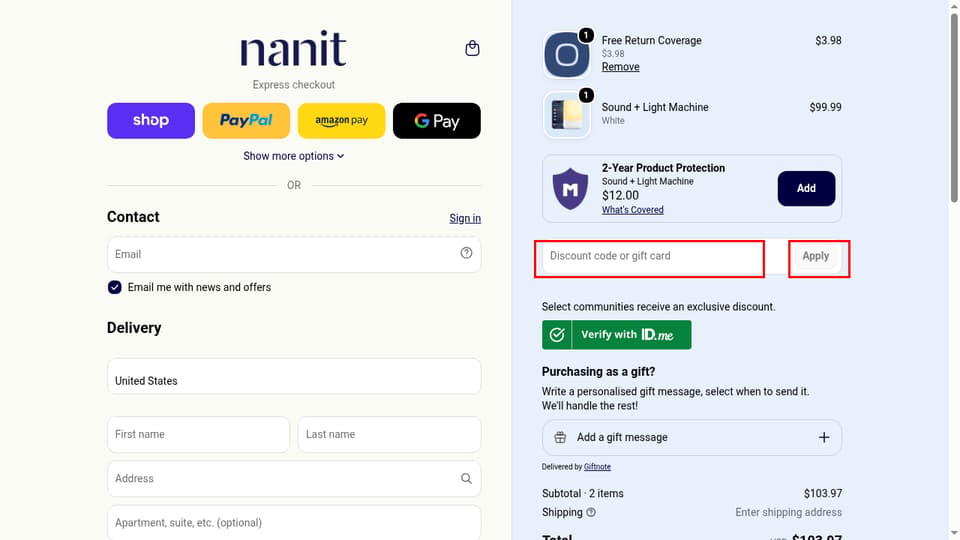Screen dimensions: 960x540
Task: Click the address search magnifier icon
Action: (x=467, y=479)
